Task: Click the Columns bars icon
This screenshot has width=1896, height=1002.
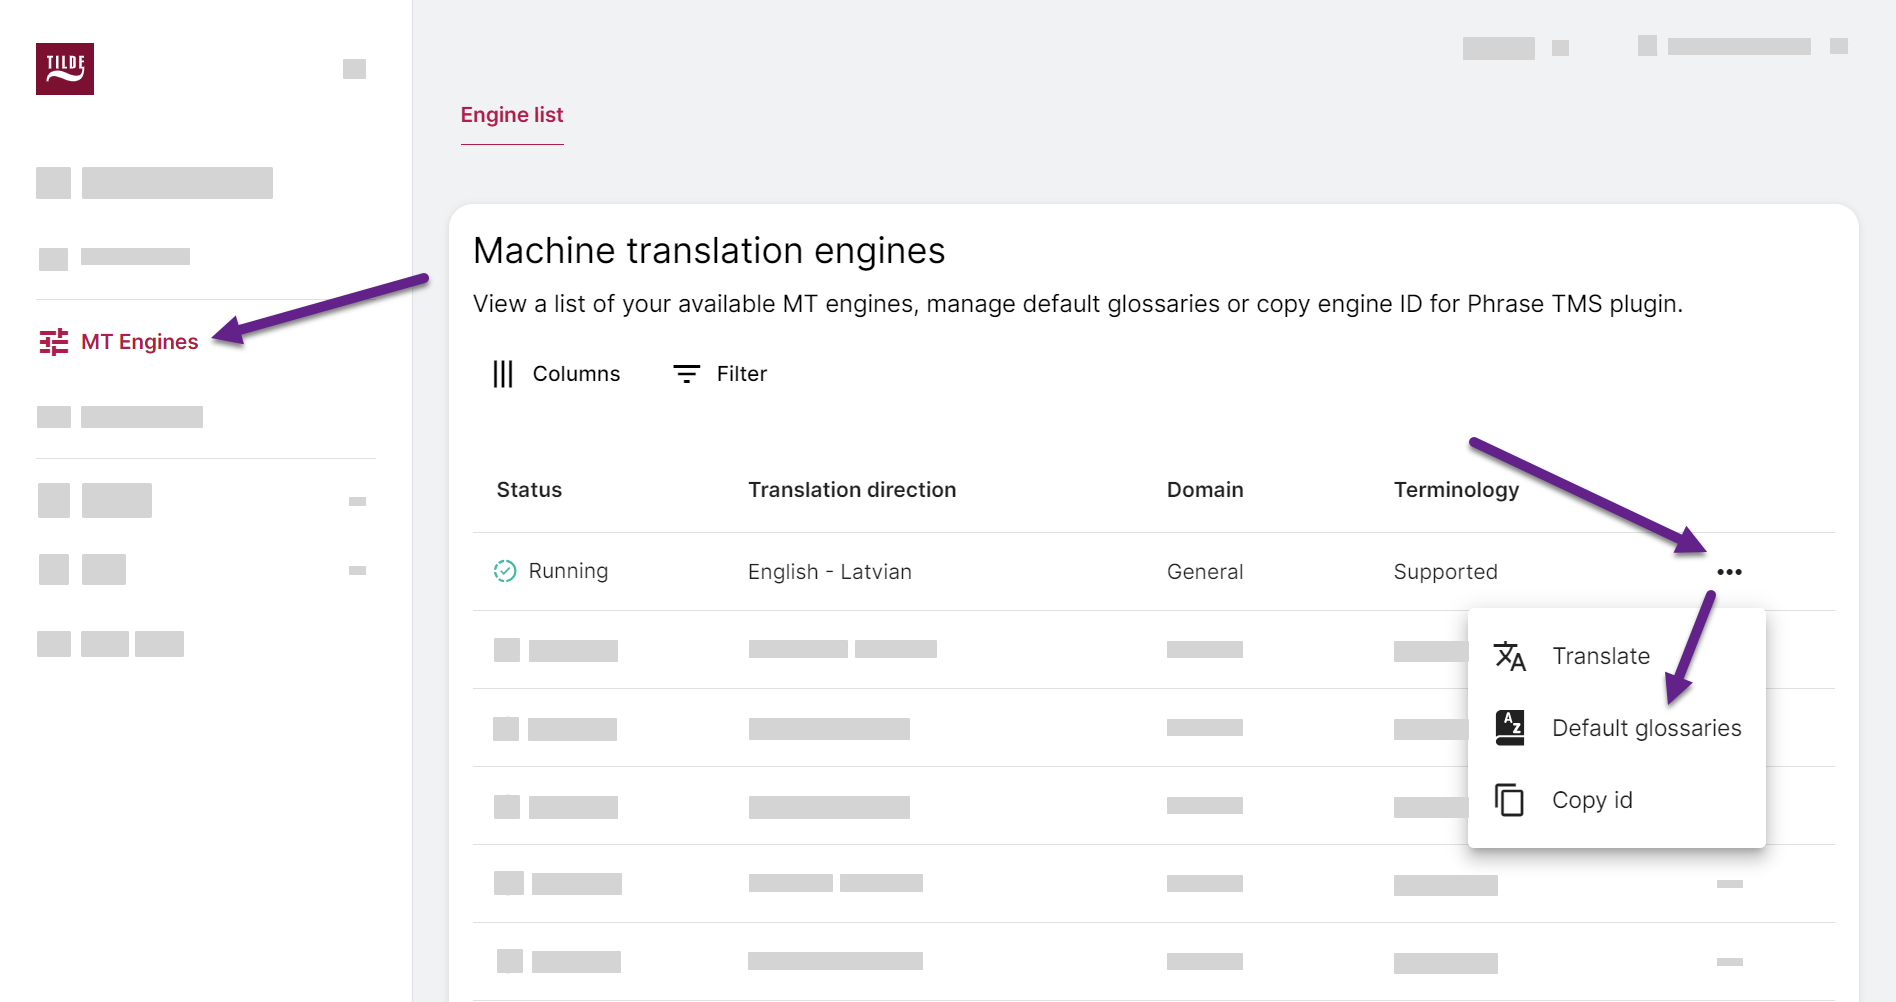Action: (503, 374)
